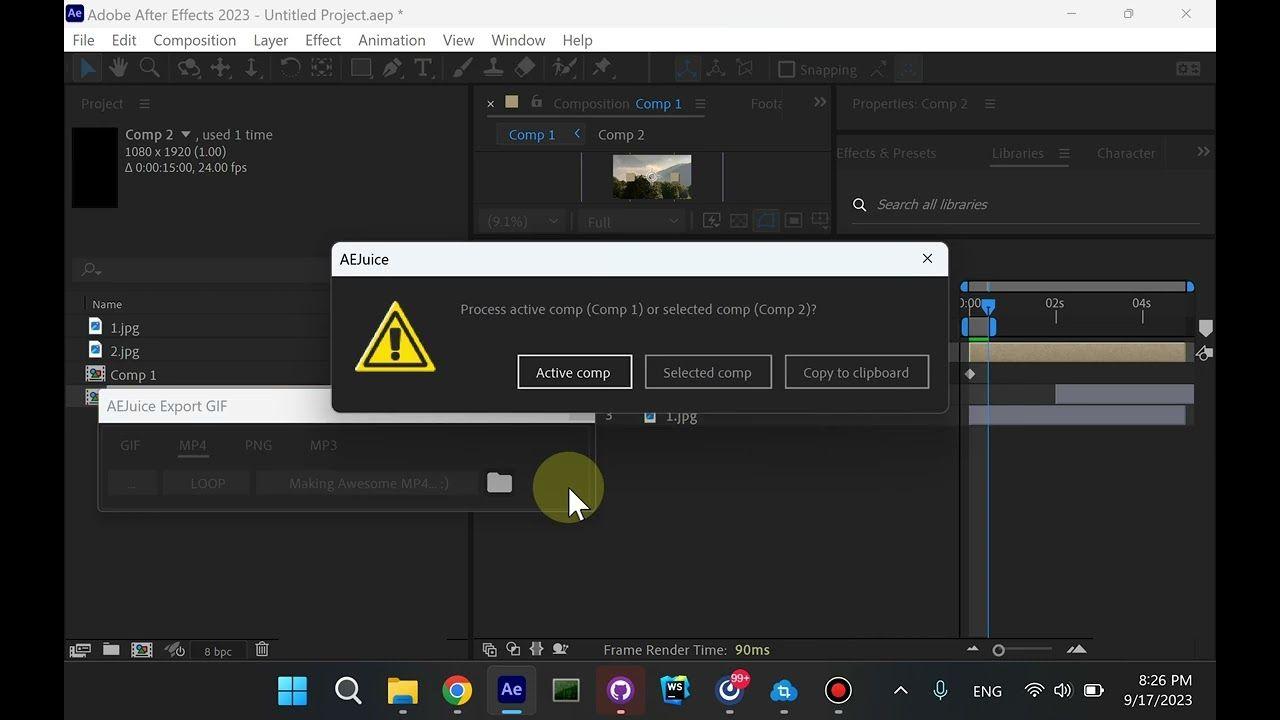Viewport: 1280px width, 720px height.
Task: Open the Project panel menu
Action: coord(144,104)
